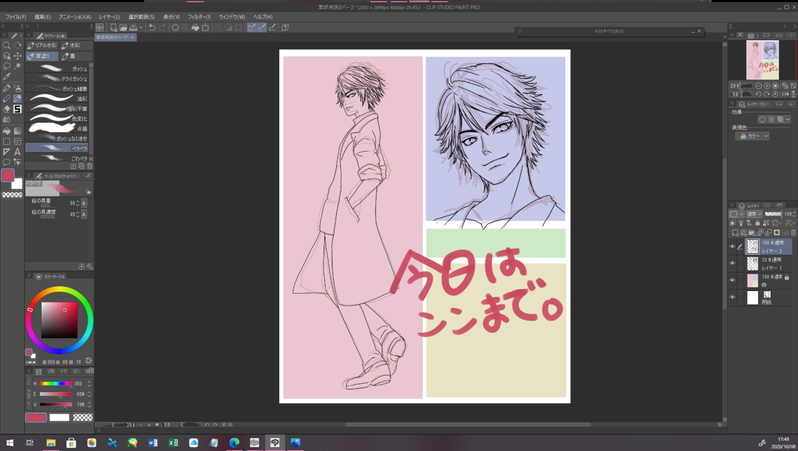Screen dimensions: 798x451
Task: Select the Figure rectangle tool
Action: 7,142
